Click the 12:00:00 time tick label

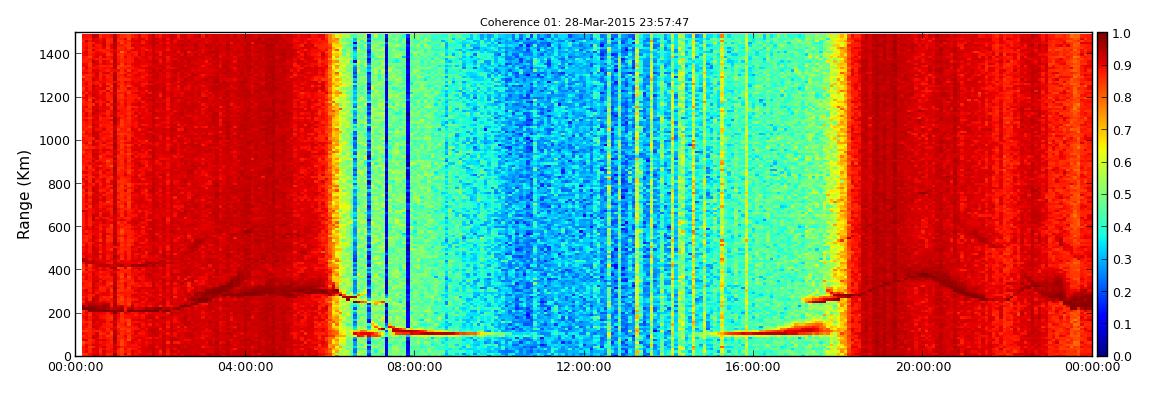(584, 367)
